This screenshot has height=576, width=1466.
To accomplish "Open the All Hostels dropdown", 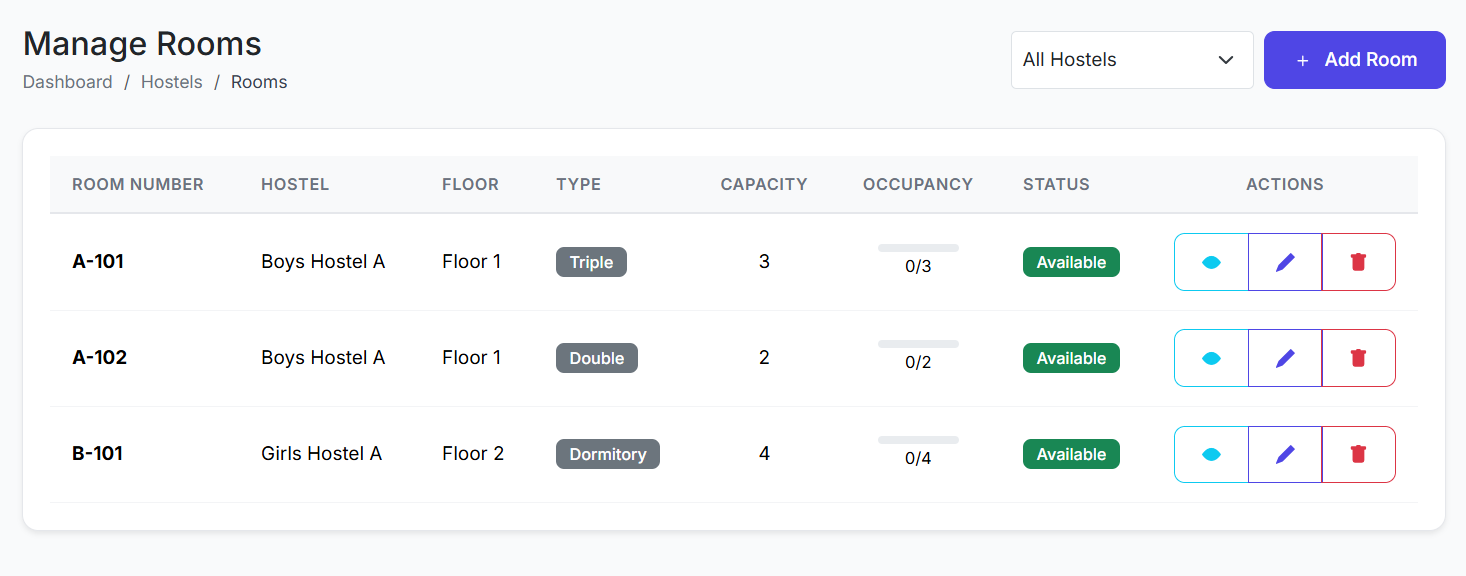I will 1132,59.
